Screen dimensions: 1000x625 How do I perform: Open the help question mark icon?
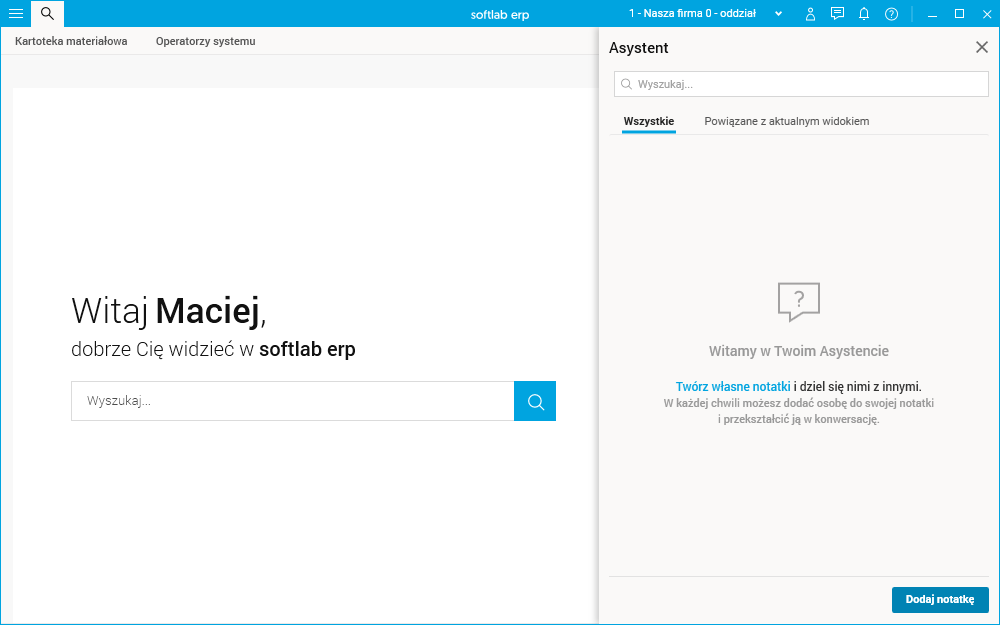coord(892,13)
